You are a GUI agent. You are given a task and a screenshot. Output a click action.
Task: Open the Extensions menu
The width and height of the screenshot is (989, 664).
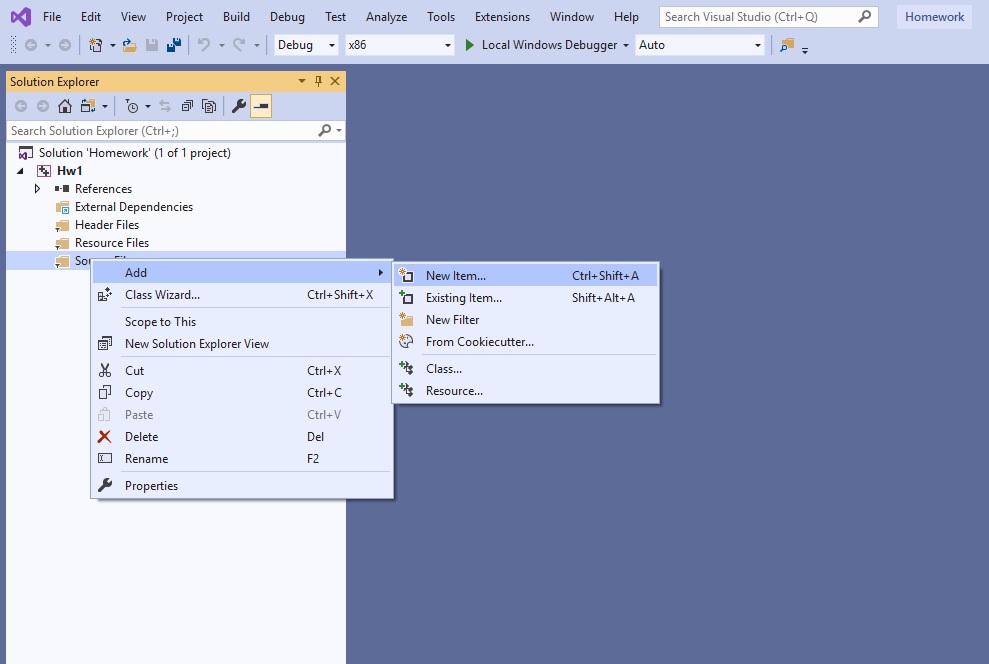(x=502, y=17)
